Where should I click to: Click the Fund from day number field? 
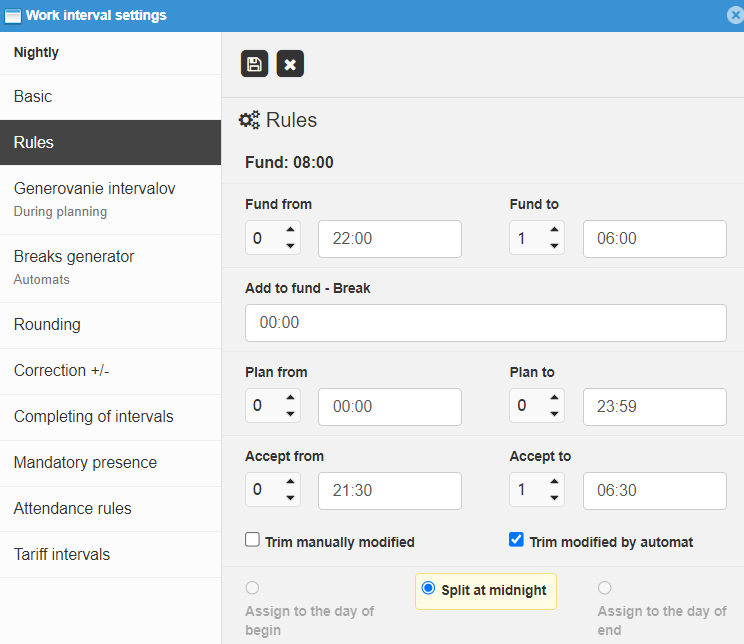click(x=273, y=238)
